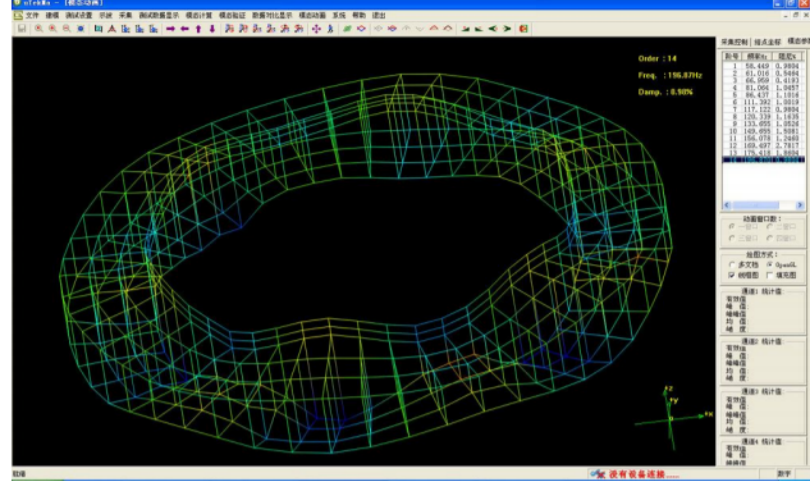Click the save icon in toolbar
Screen dimensions: 810x481
(21, 29)
